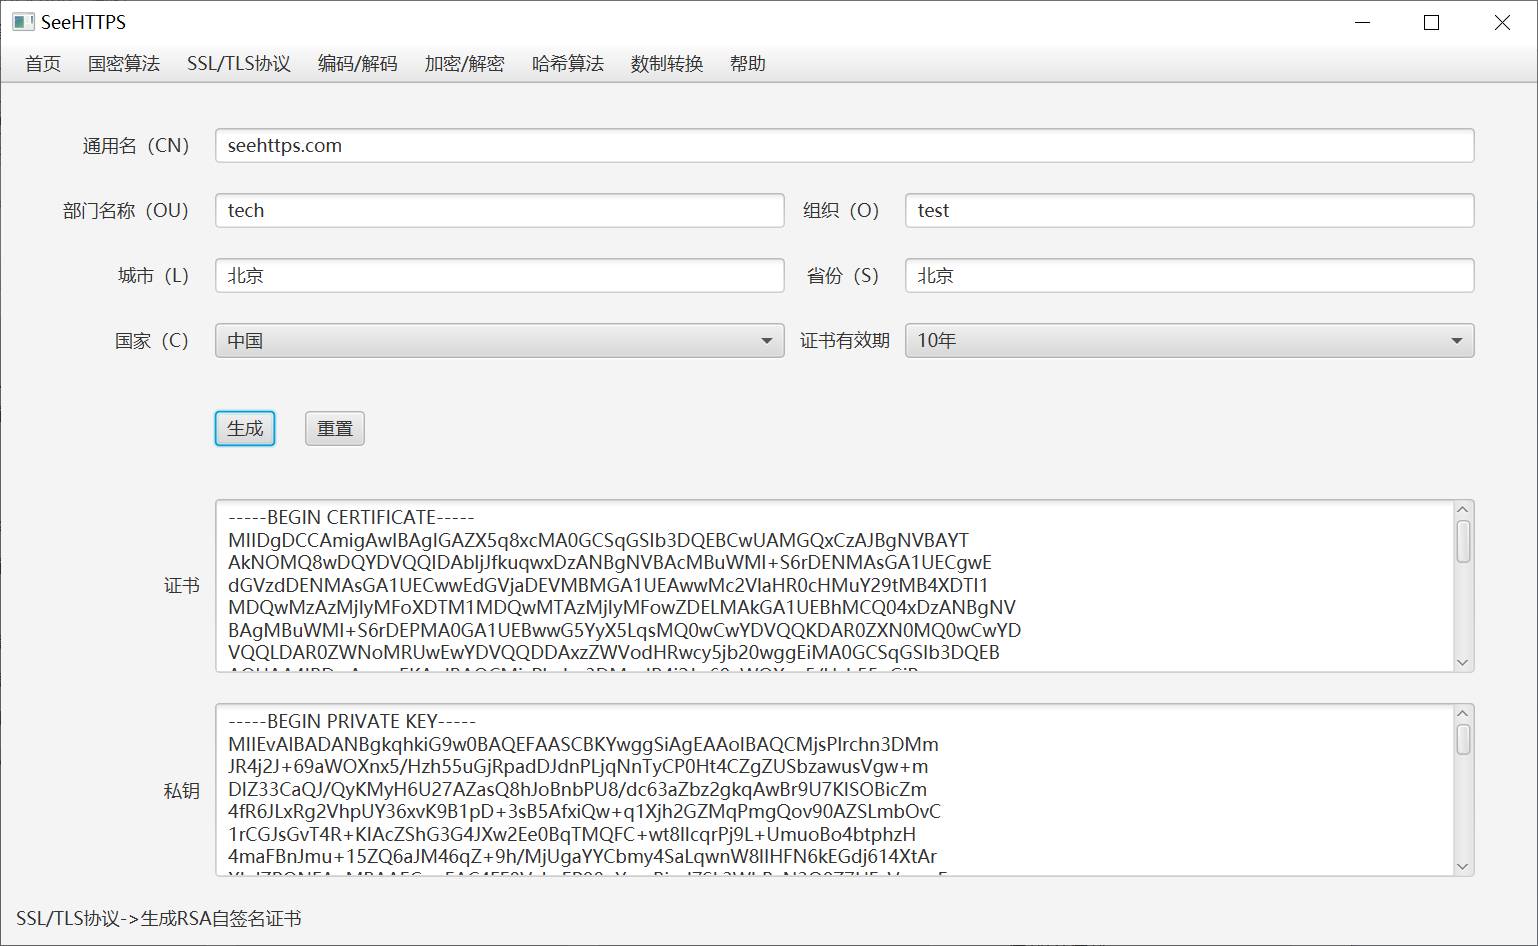Maximize the SeeHTTPS window
This screenshot has height=946, width=1538.
point(1431,22)
